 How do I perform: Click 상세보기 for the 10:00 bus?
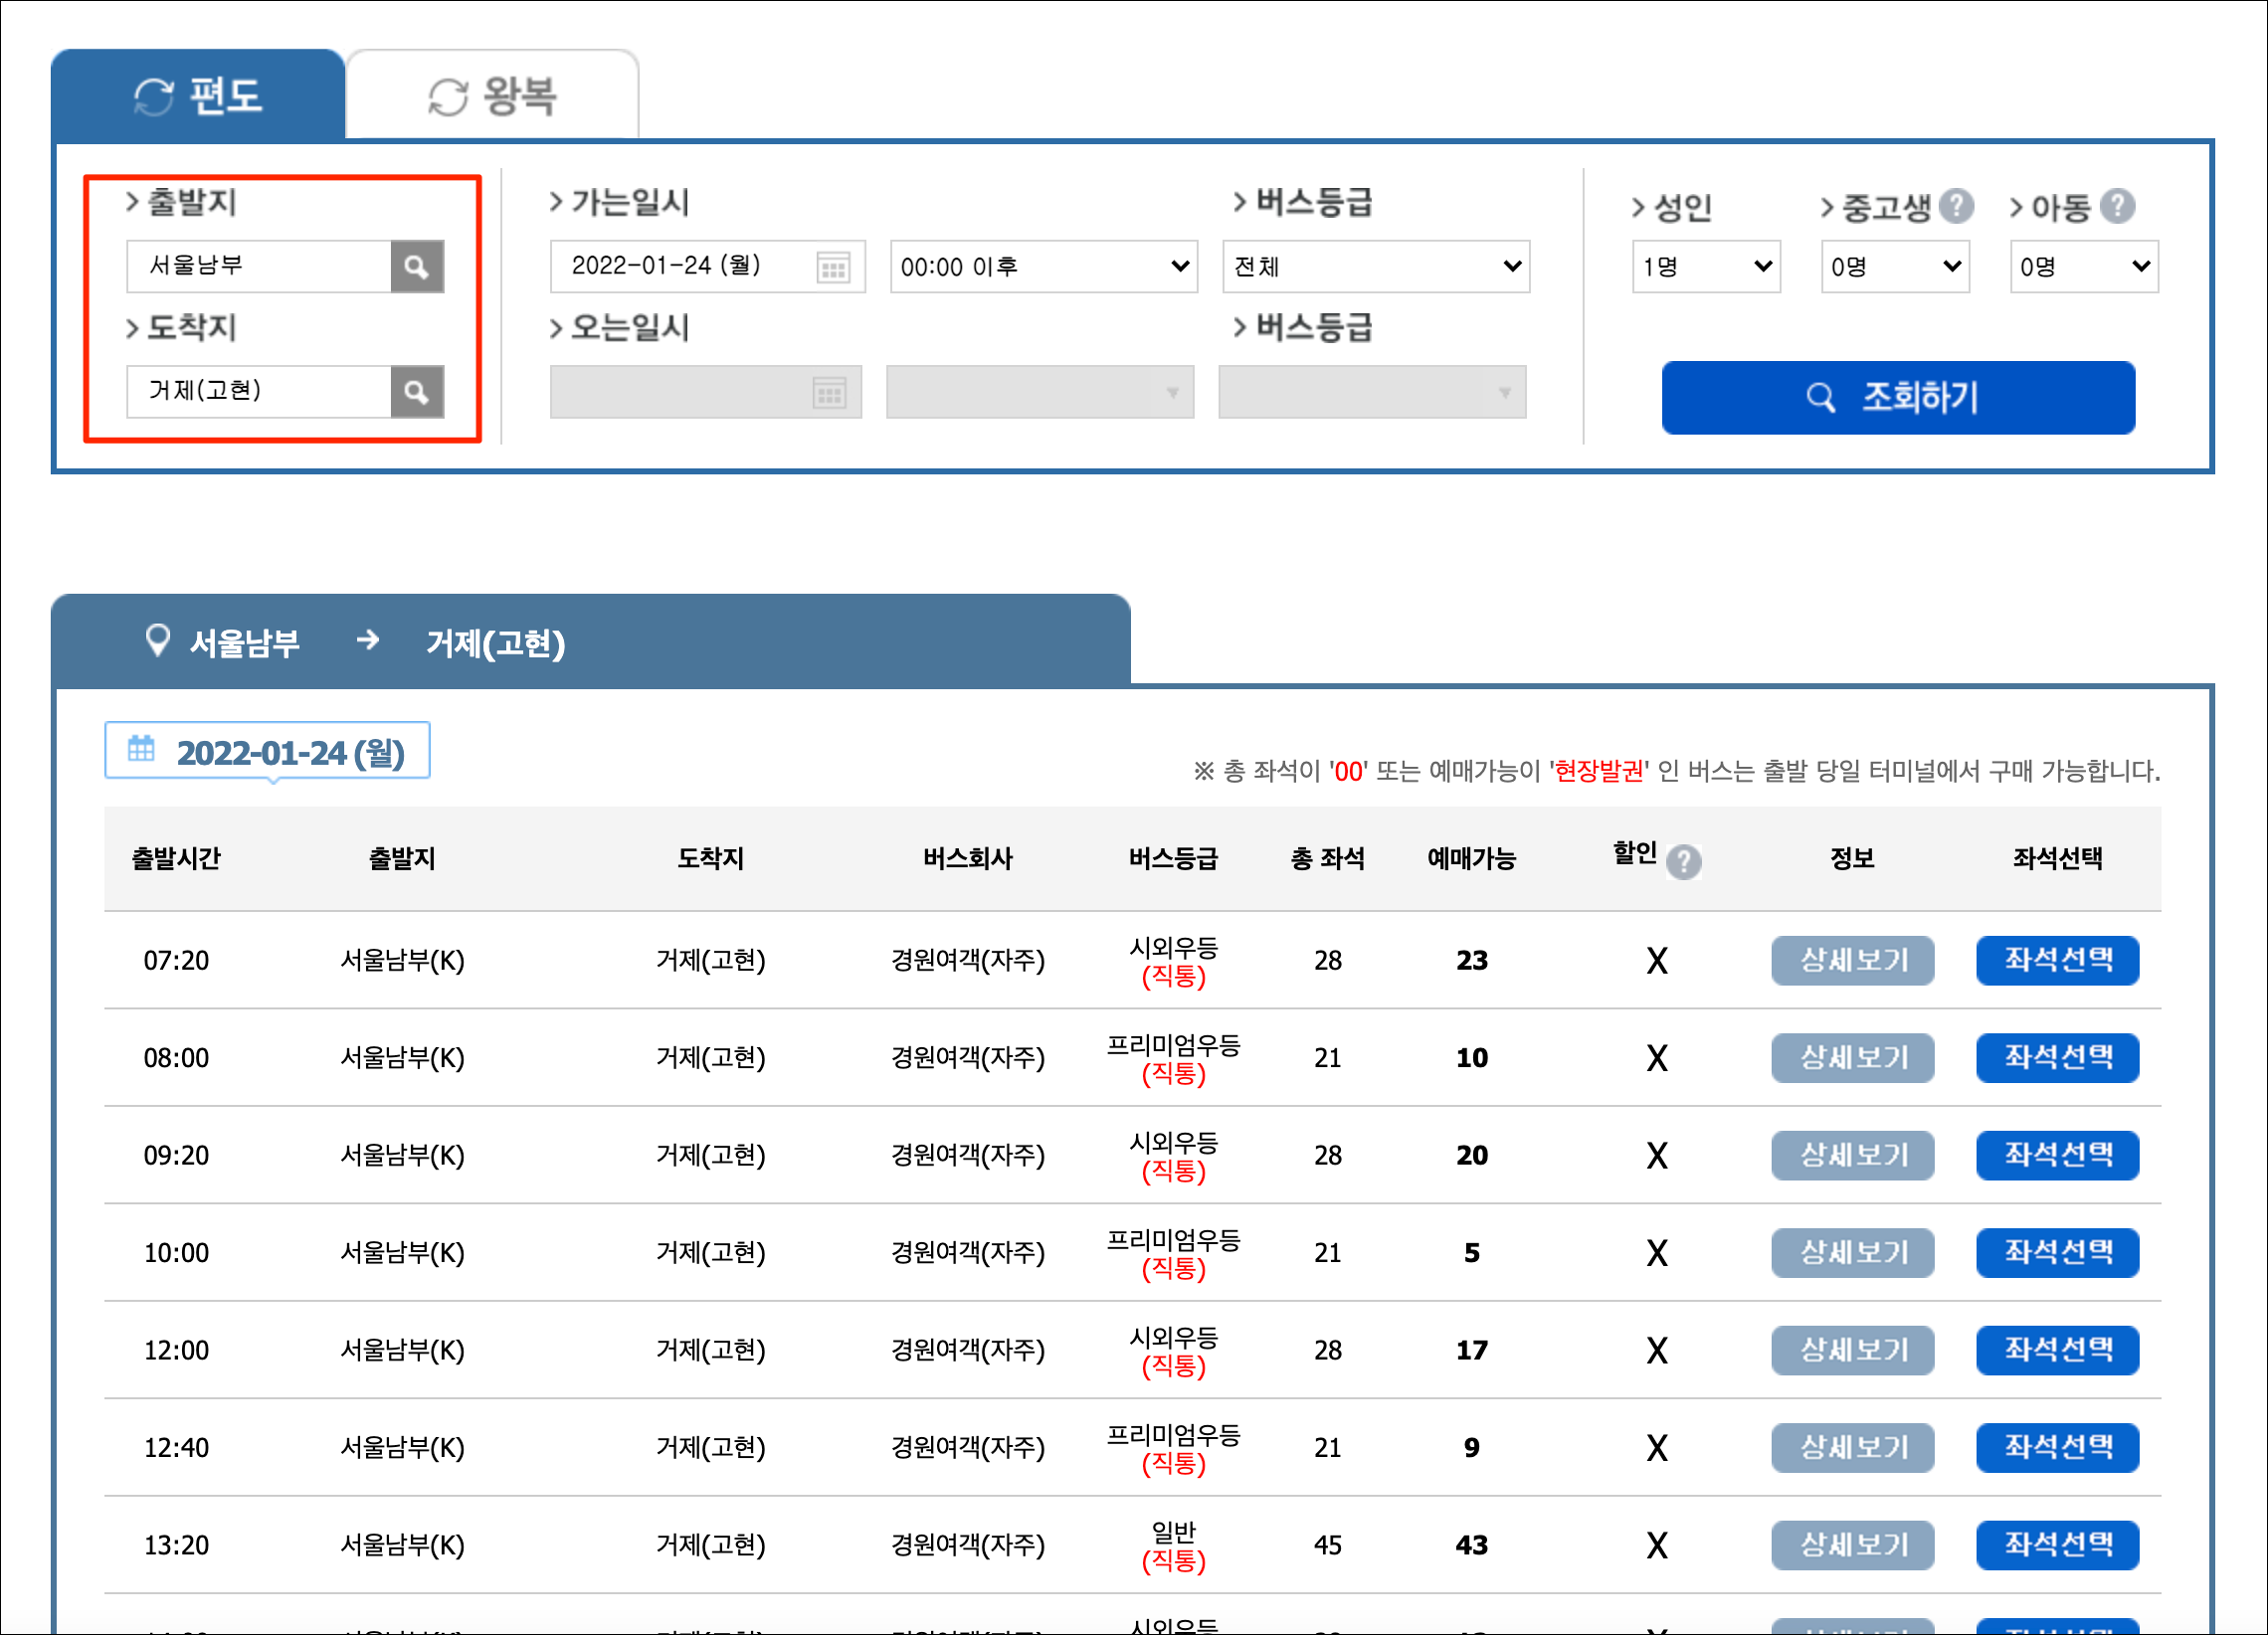pos(1852,1252)
